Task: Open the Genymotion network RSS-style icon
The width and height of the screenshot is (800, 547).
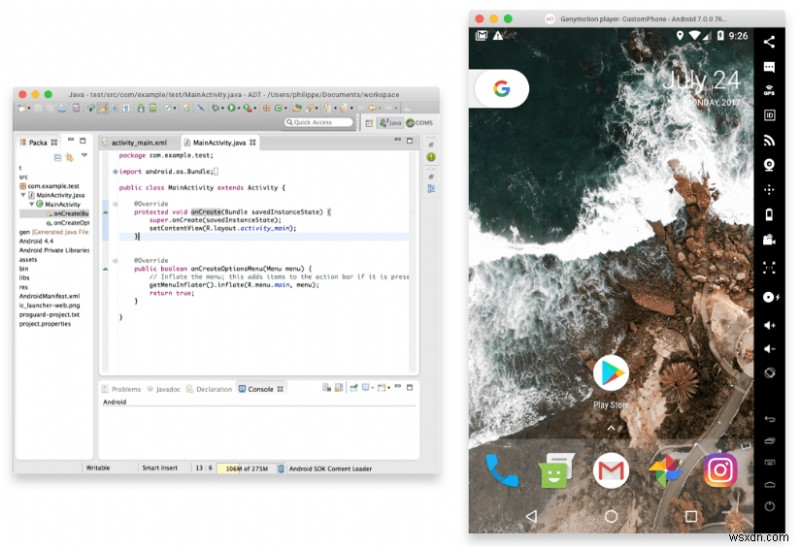Action: (769, 140)
